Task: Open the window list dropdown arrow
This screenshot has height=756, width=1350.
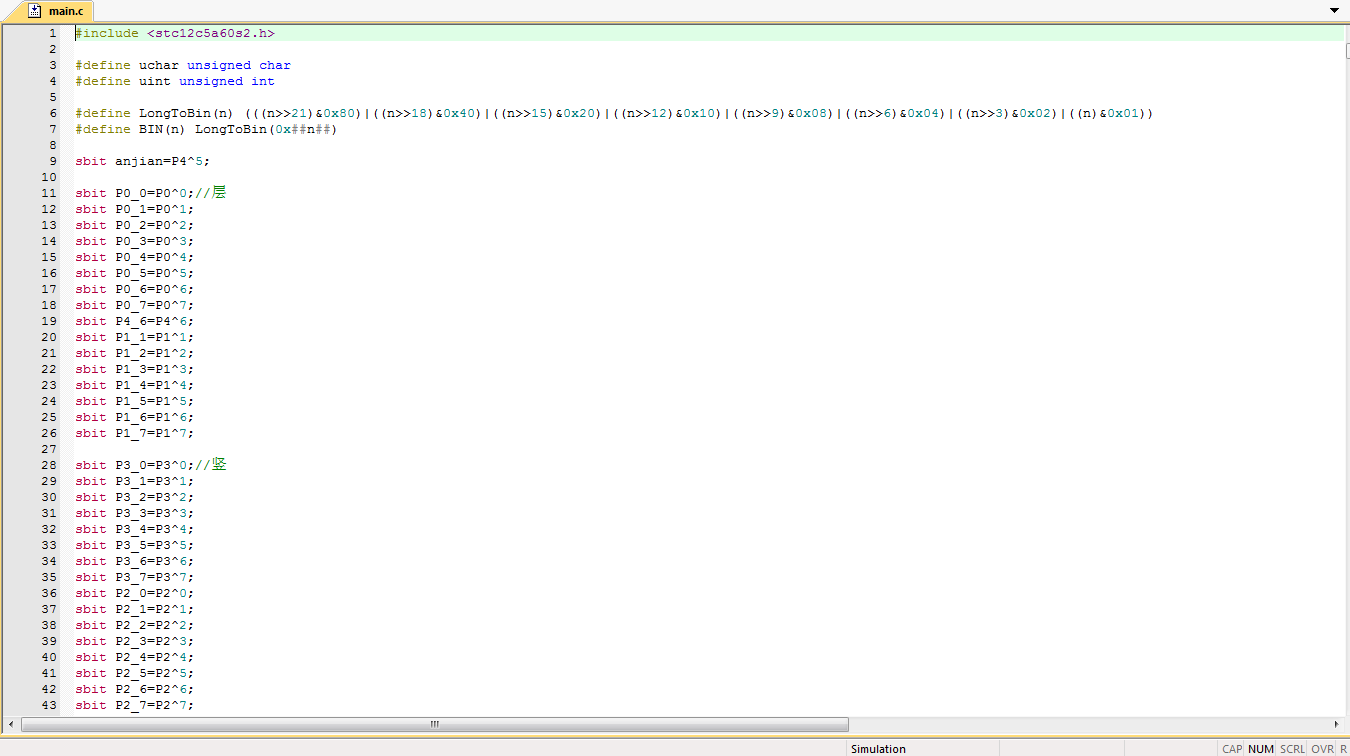Action: pos(1334,10)
